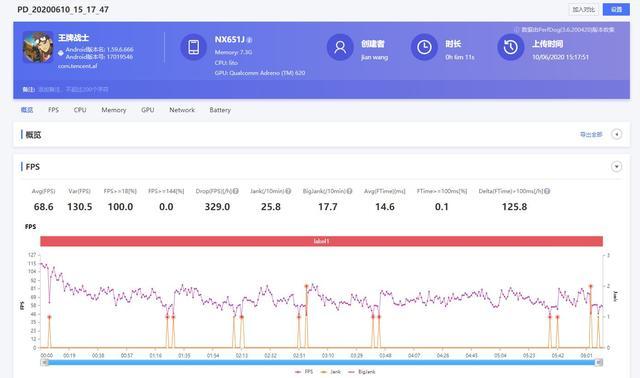Toggle the FPS series in chart legend

304,372
